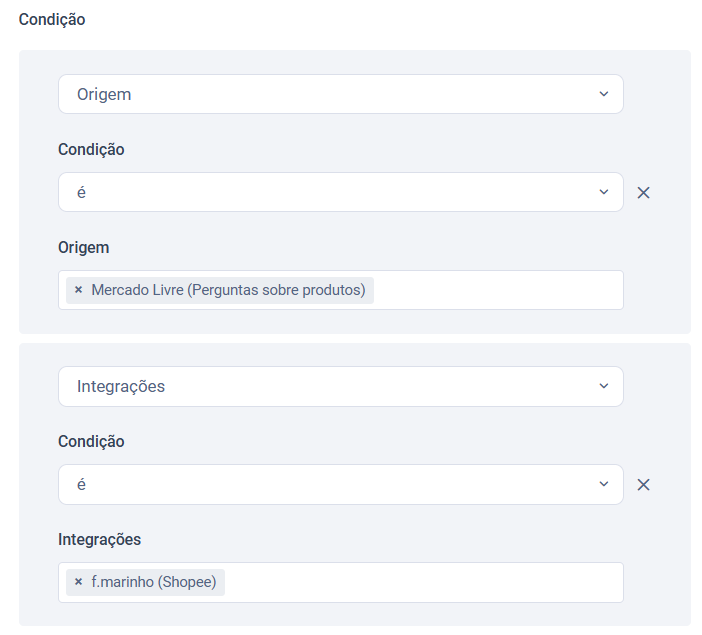702x635 pixels.
Task: Click the Integrações label above the tags field
Action: click(99, 539)
